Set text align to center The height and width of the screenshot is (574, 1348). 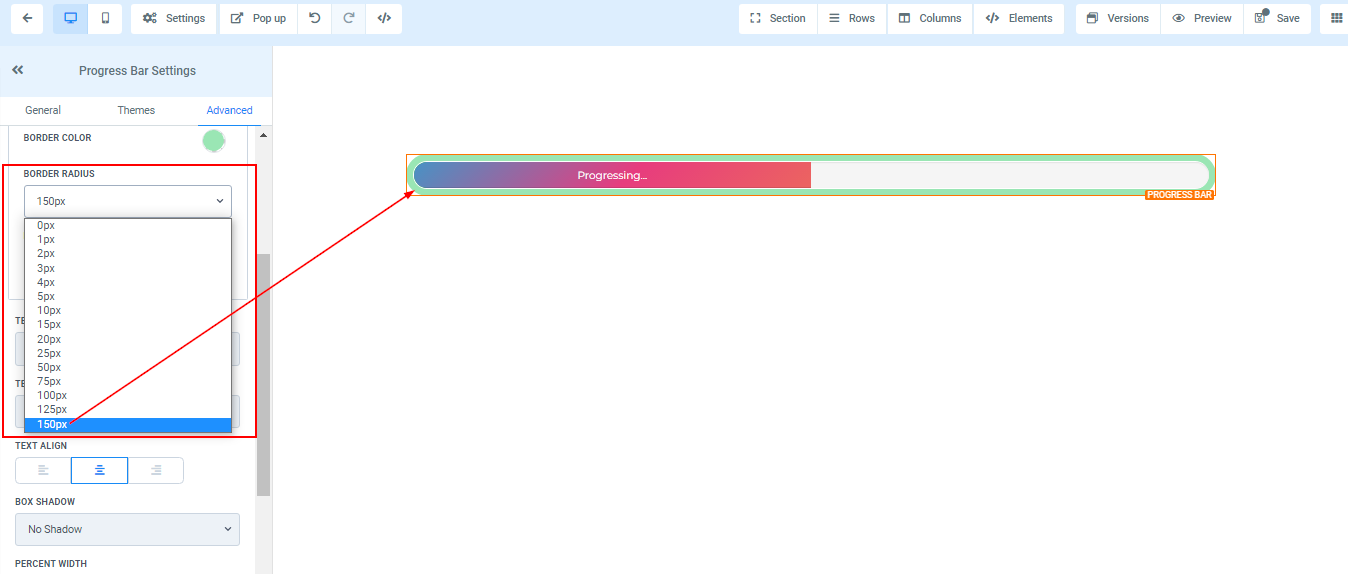click(99, 470)
